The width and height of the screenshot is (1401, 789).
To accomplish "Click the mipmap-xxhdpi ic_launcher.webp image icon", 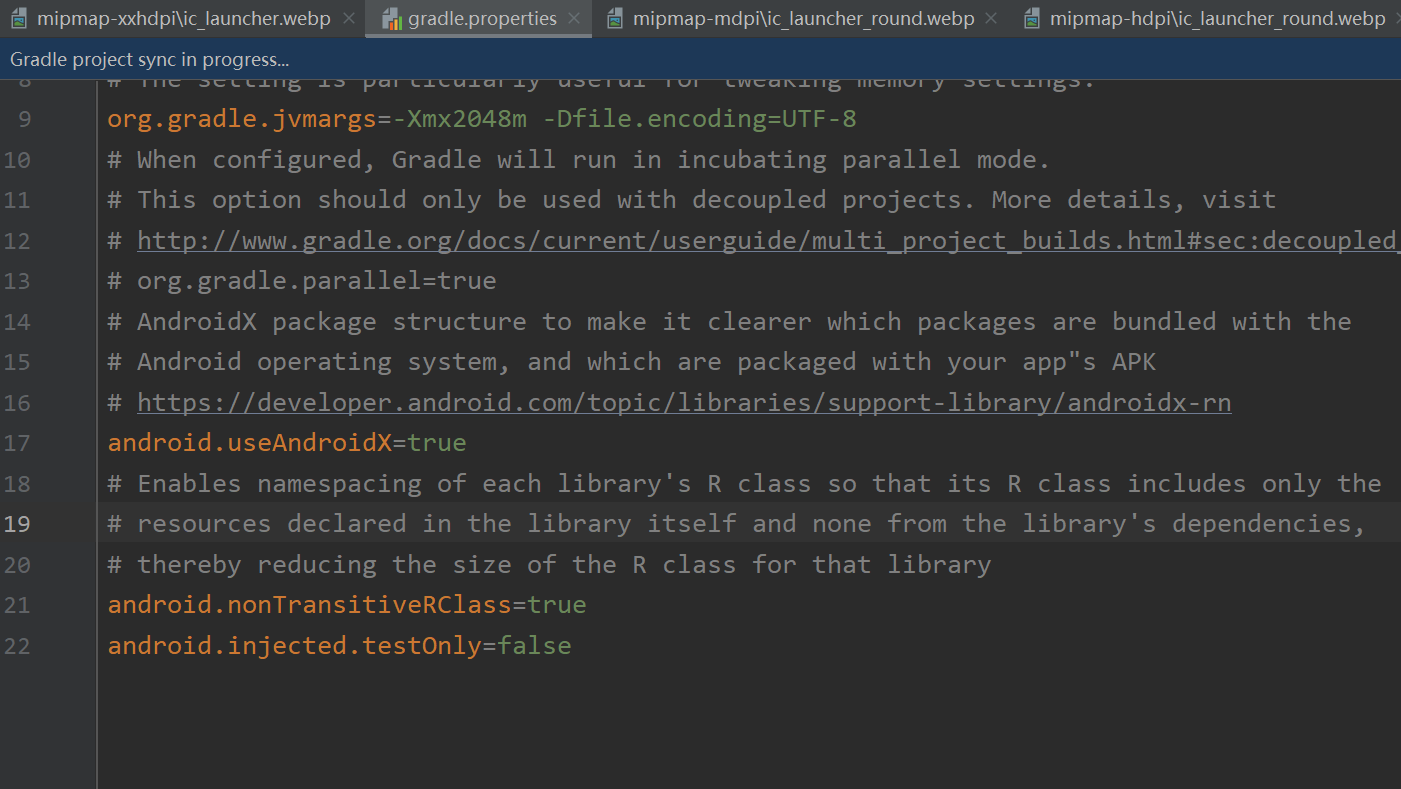I will click(x=20, y=19).
